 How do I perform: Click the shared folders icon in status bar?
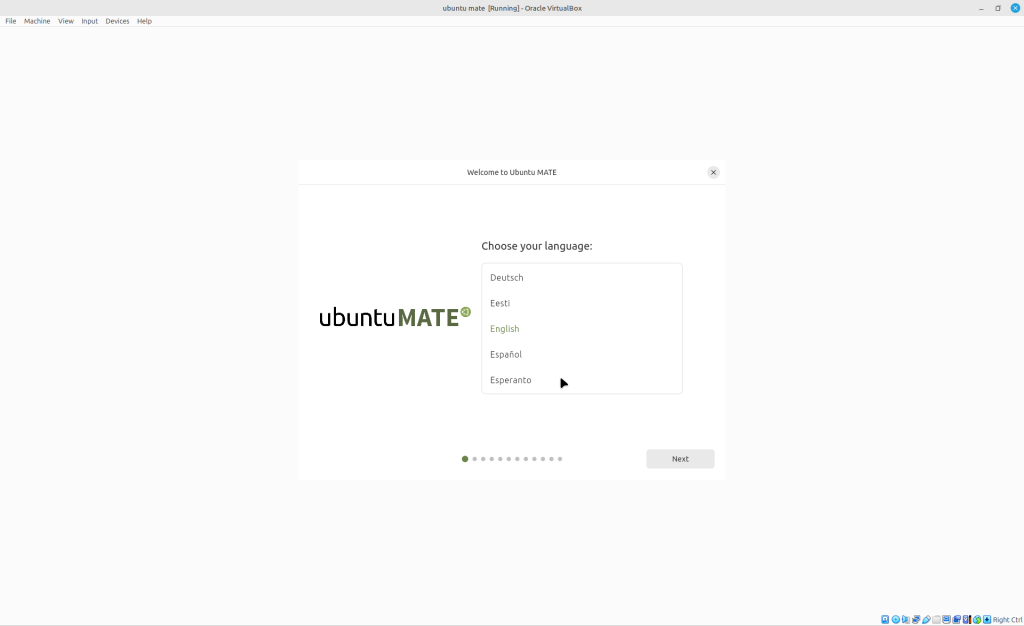tap(936, 619)
